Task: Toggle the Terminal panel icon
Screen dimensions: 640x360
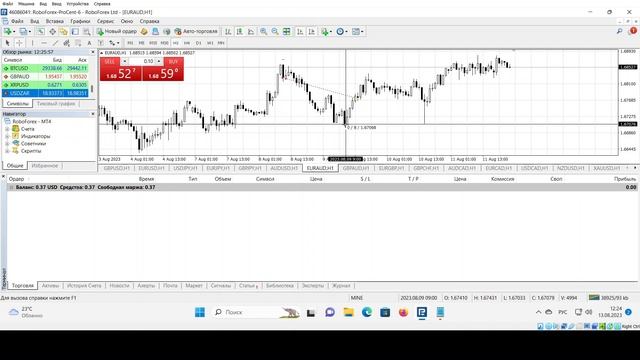Action: tap(75, 31)
